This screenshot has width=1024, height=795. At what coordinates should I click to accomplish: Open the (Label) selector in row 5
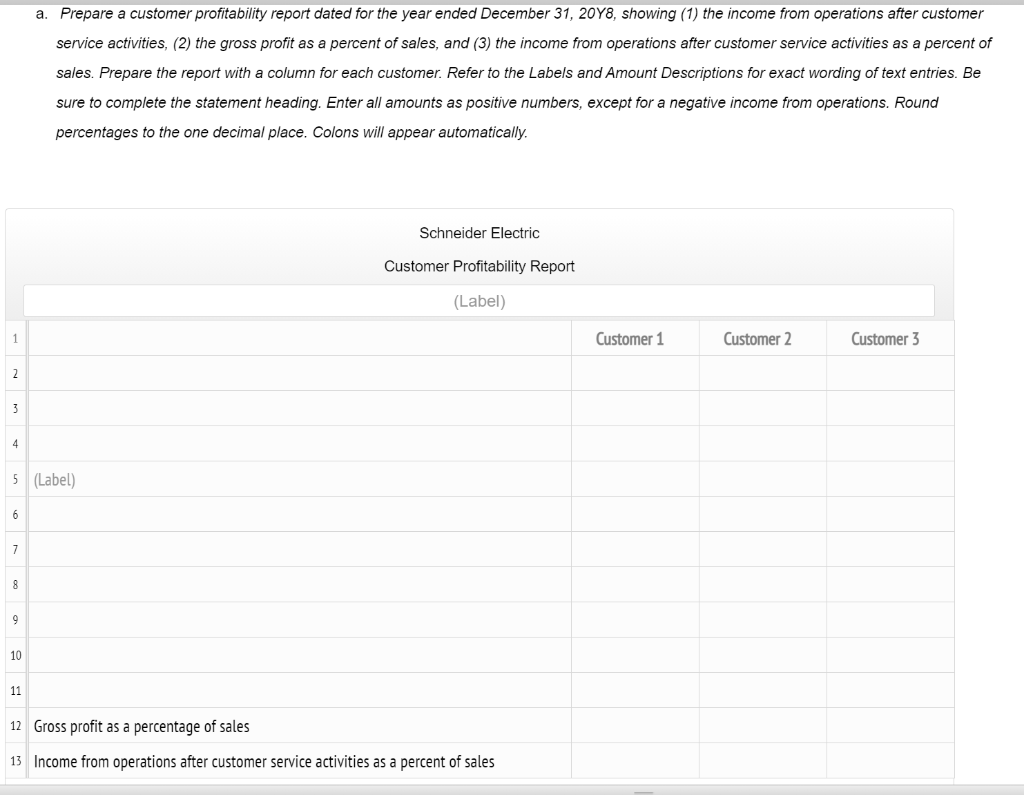tap(297, 479)
